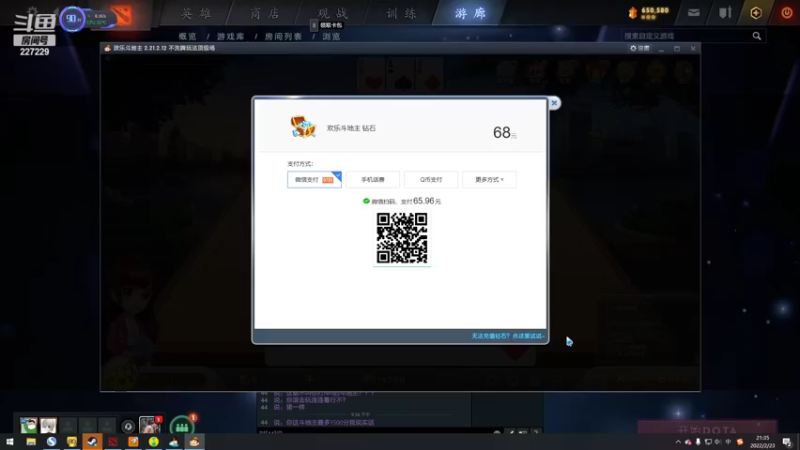Open the Sogou browser taskbar icon
Viewport: 800px width, 450px height.
[52, 442]
